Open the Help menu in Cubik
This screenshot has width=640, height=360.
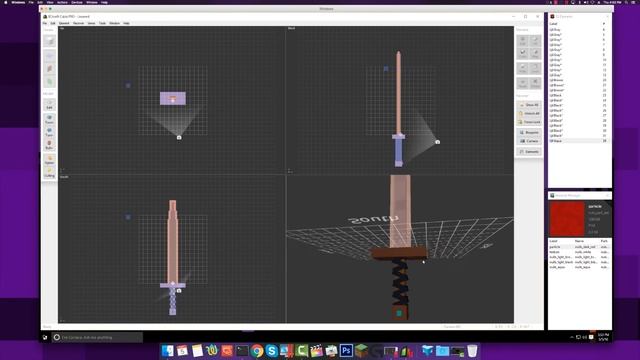tap(127, 23)
